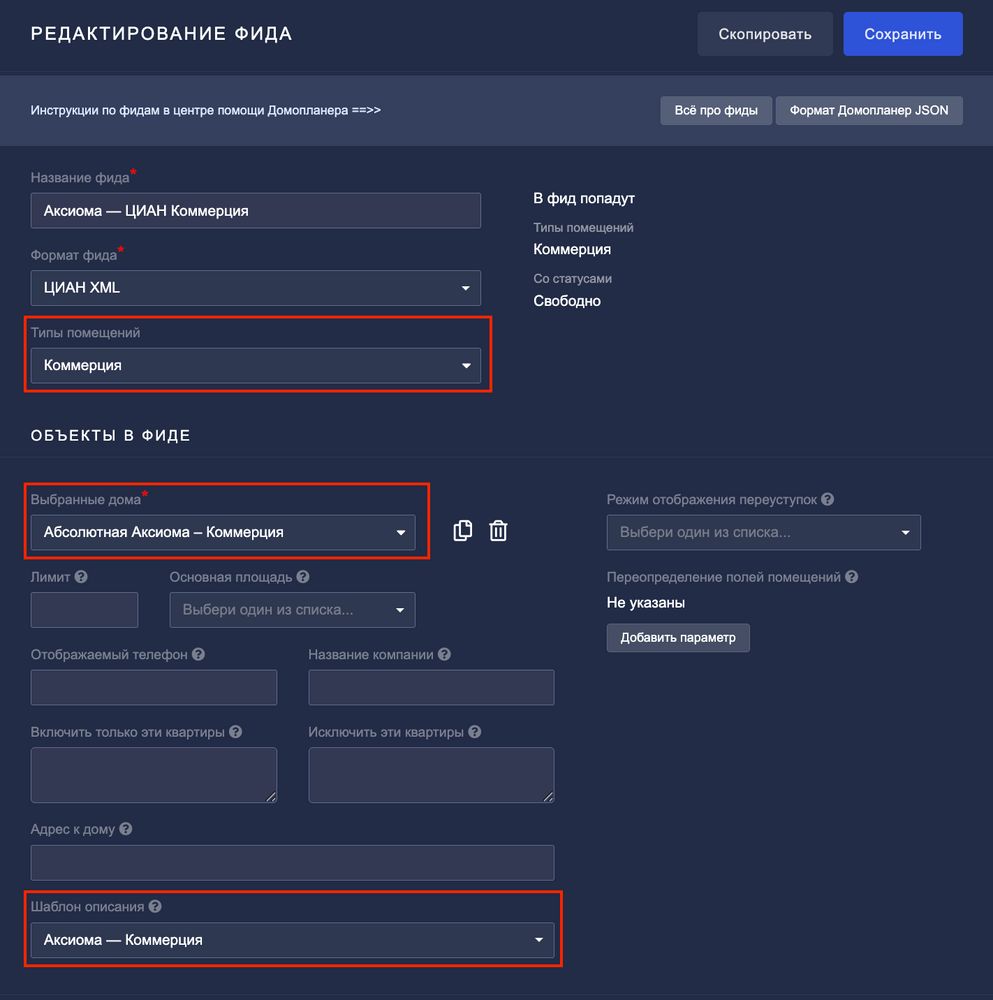
Task: Click help icon beside Переопределение полей помещений
Action: tap(852, 577)
